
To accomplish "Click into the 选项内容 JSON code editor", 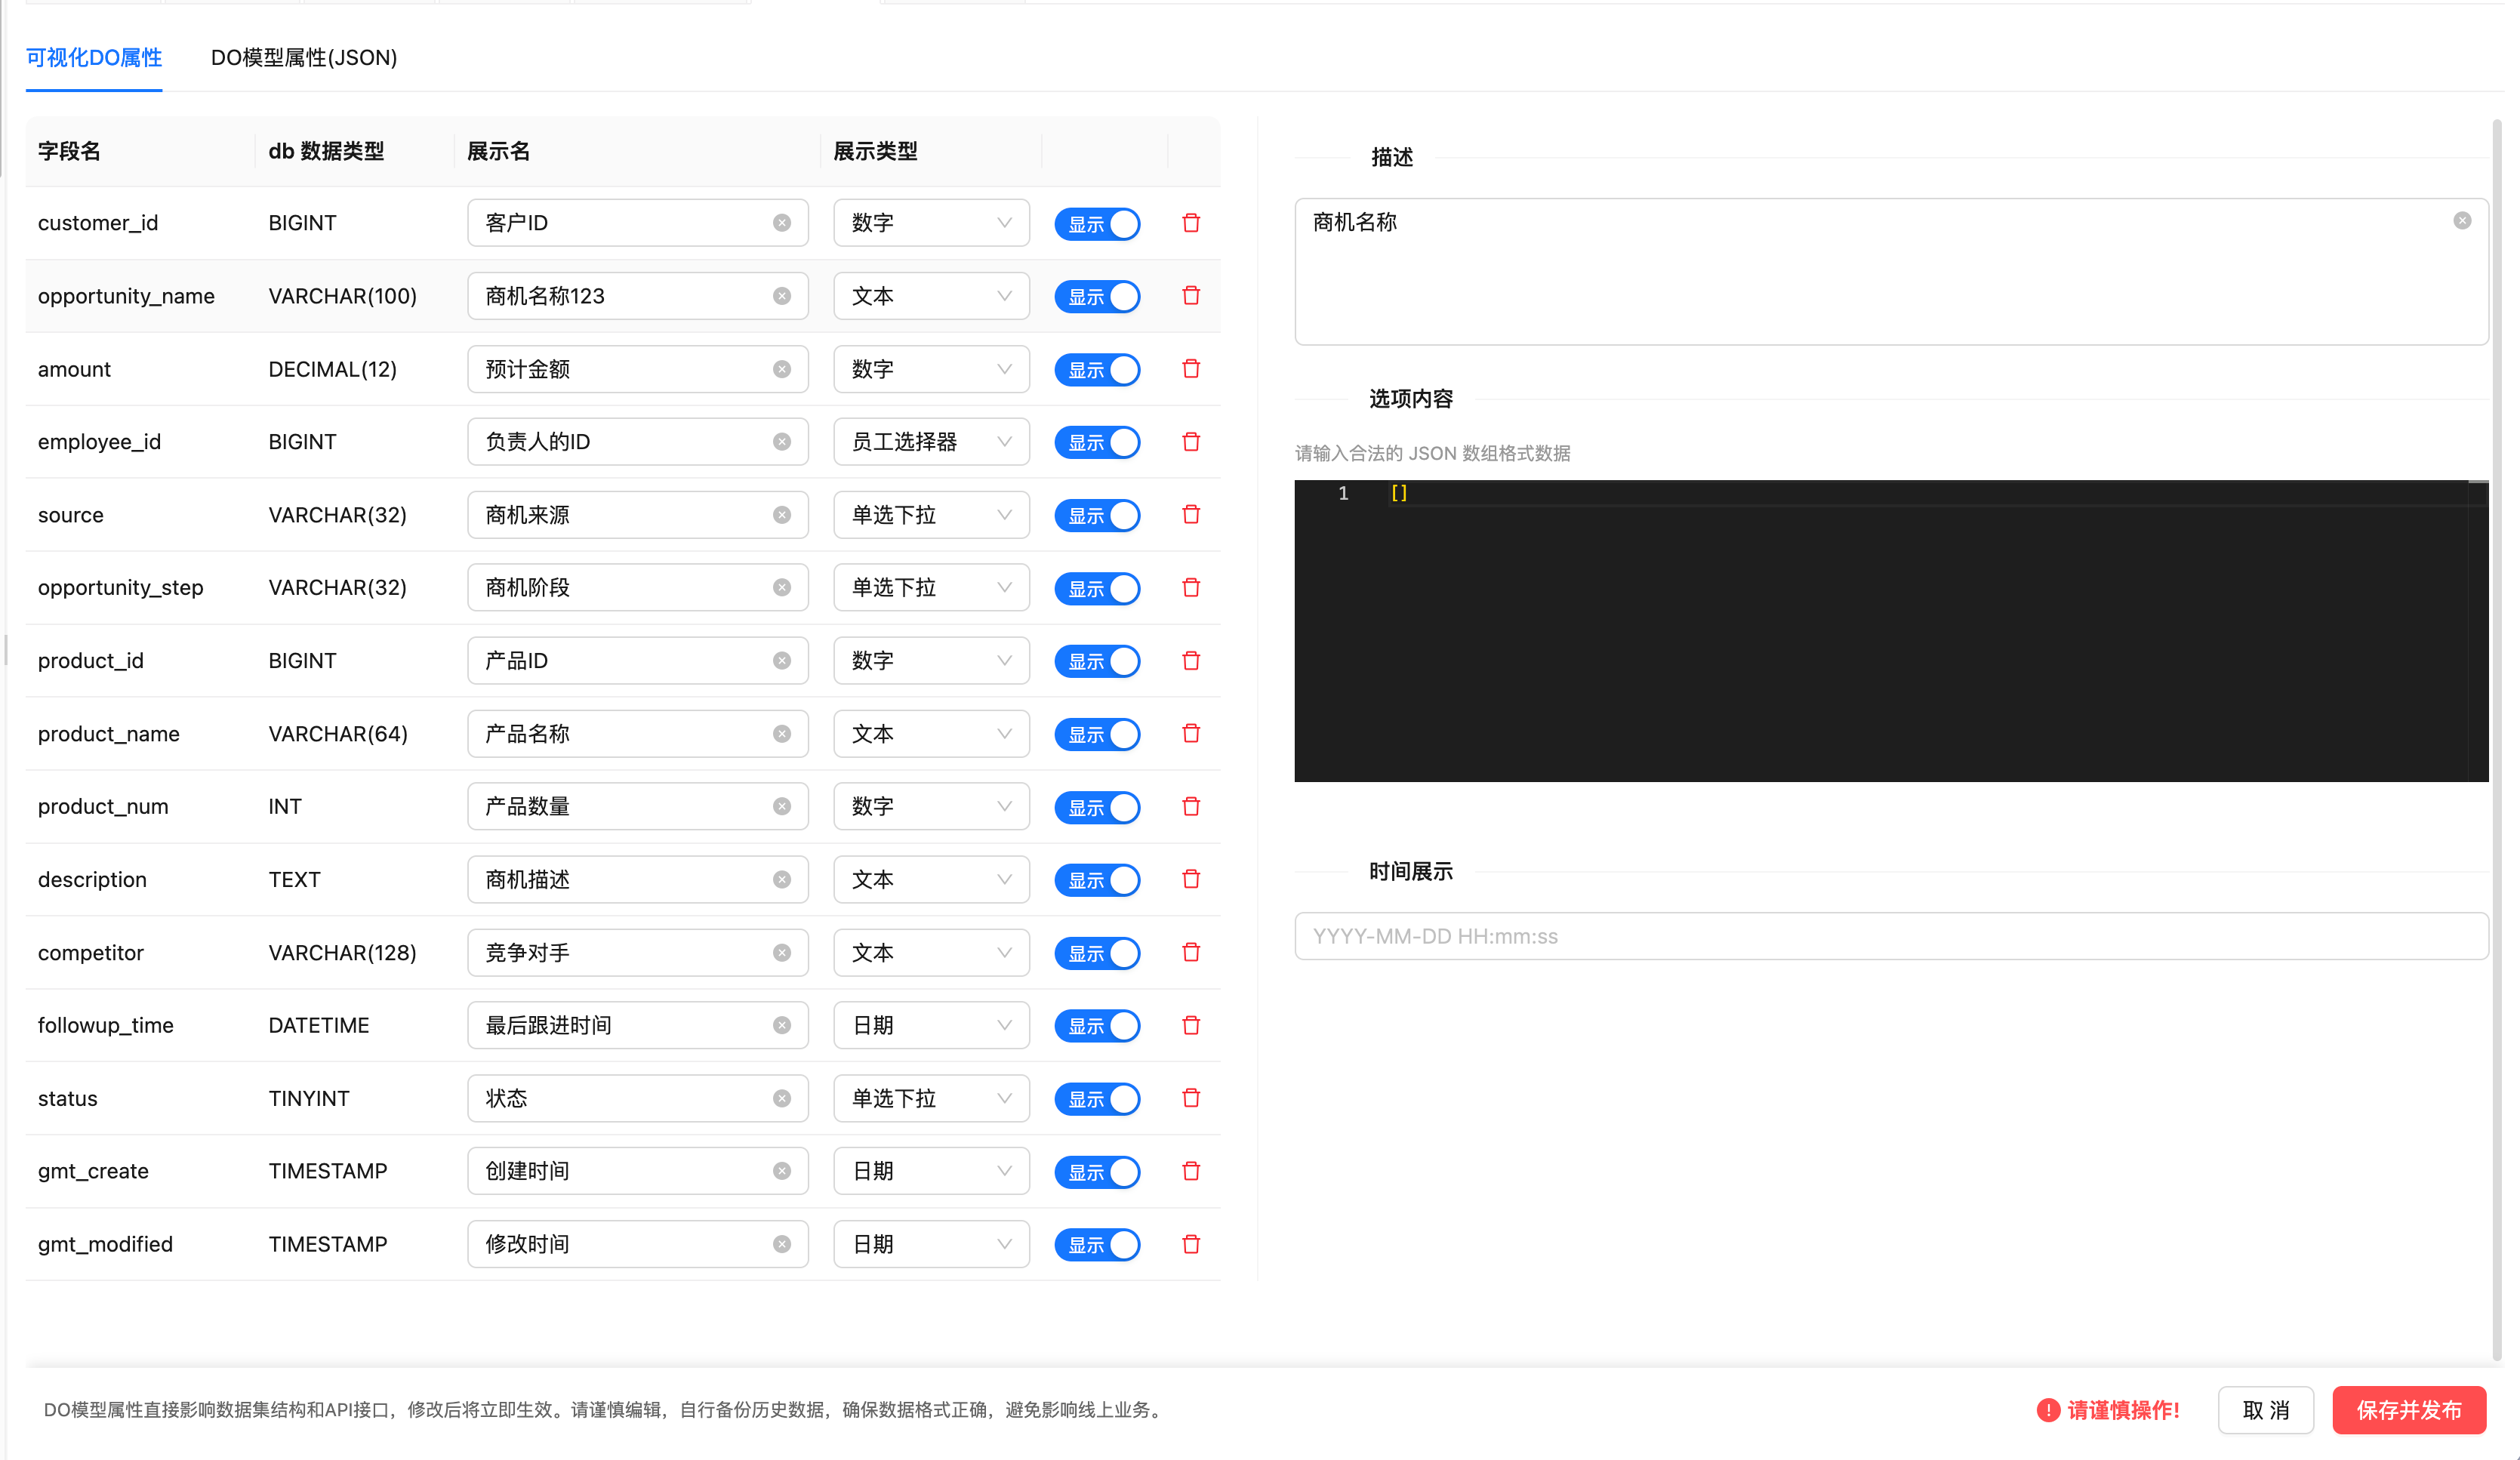I will [x=1891, y=631].
